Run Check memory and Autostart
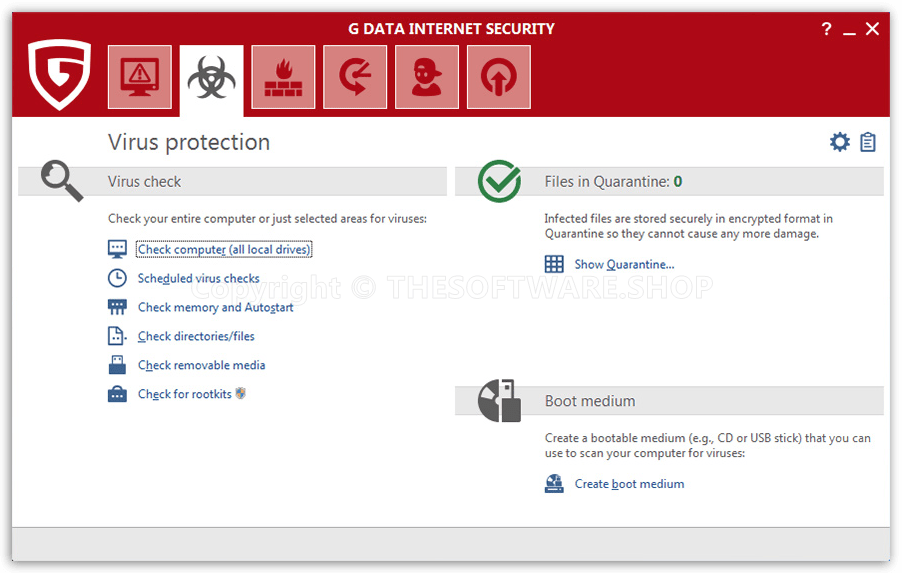Image resolution: width=902 pixels, height=573 pixels. [x=216, y=307]
